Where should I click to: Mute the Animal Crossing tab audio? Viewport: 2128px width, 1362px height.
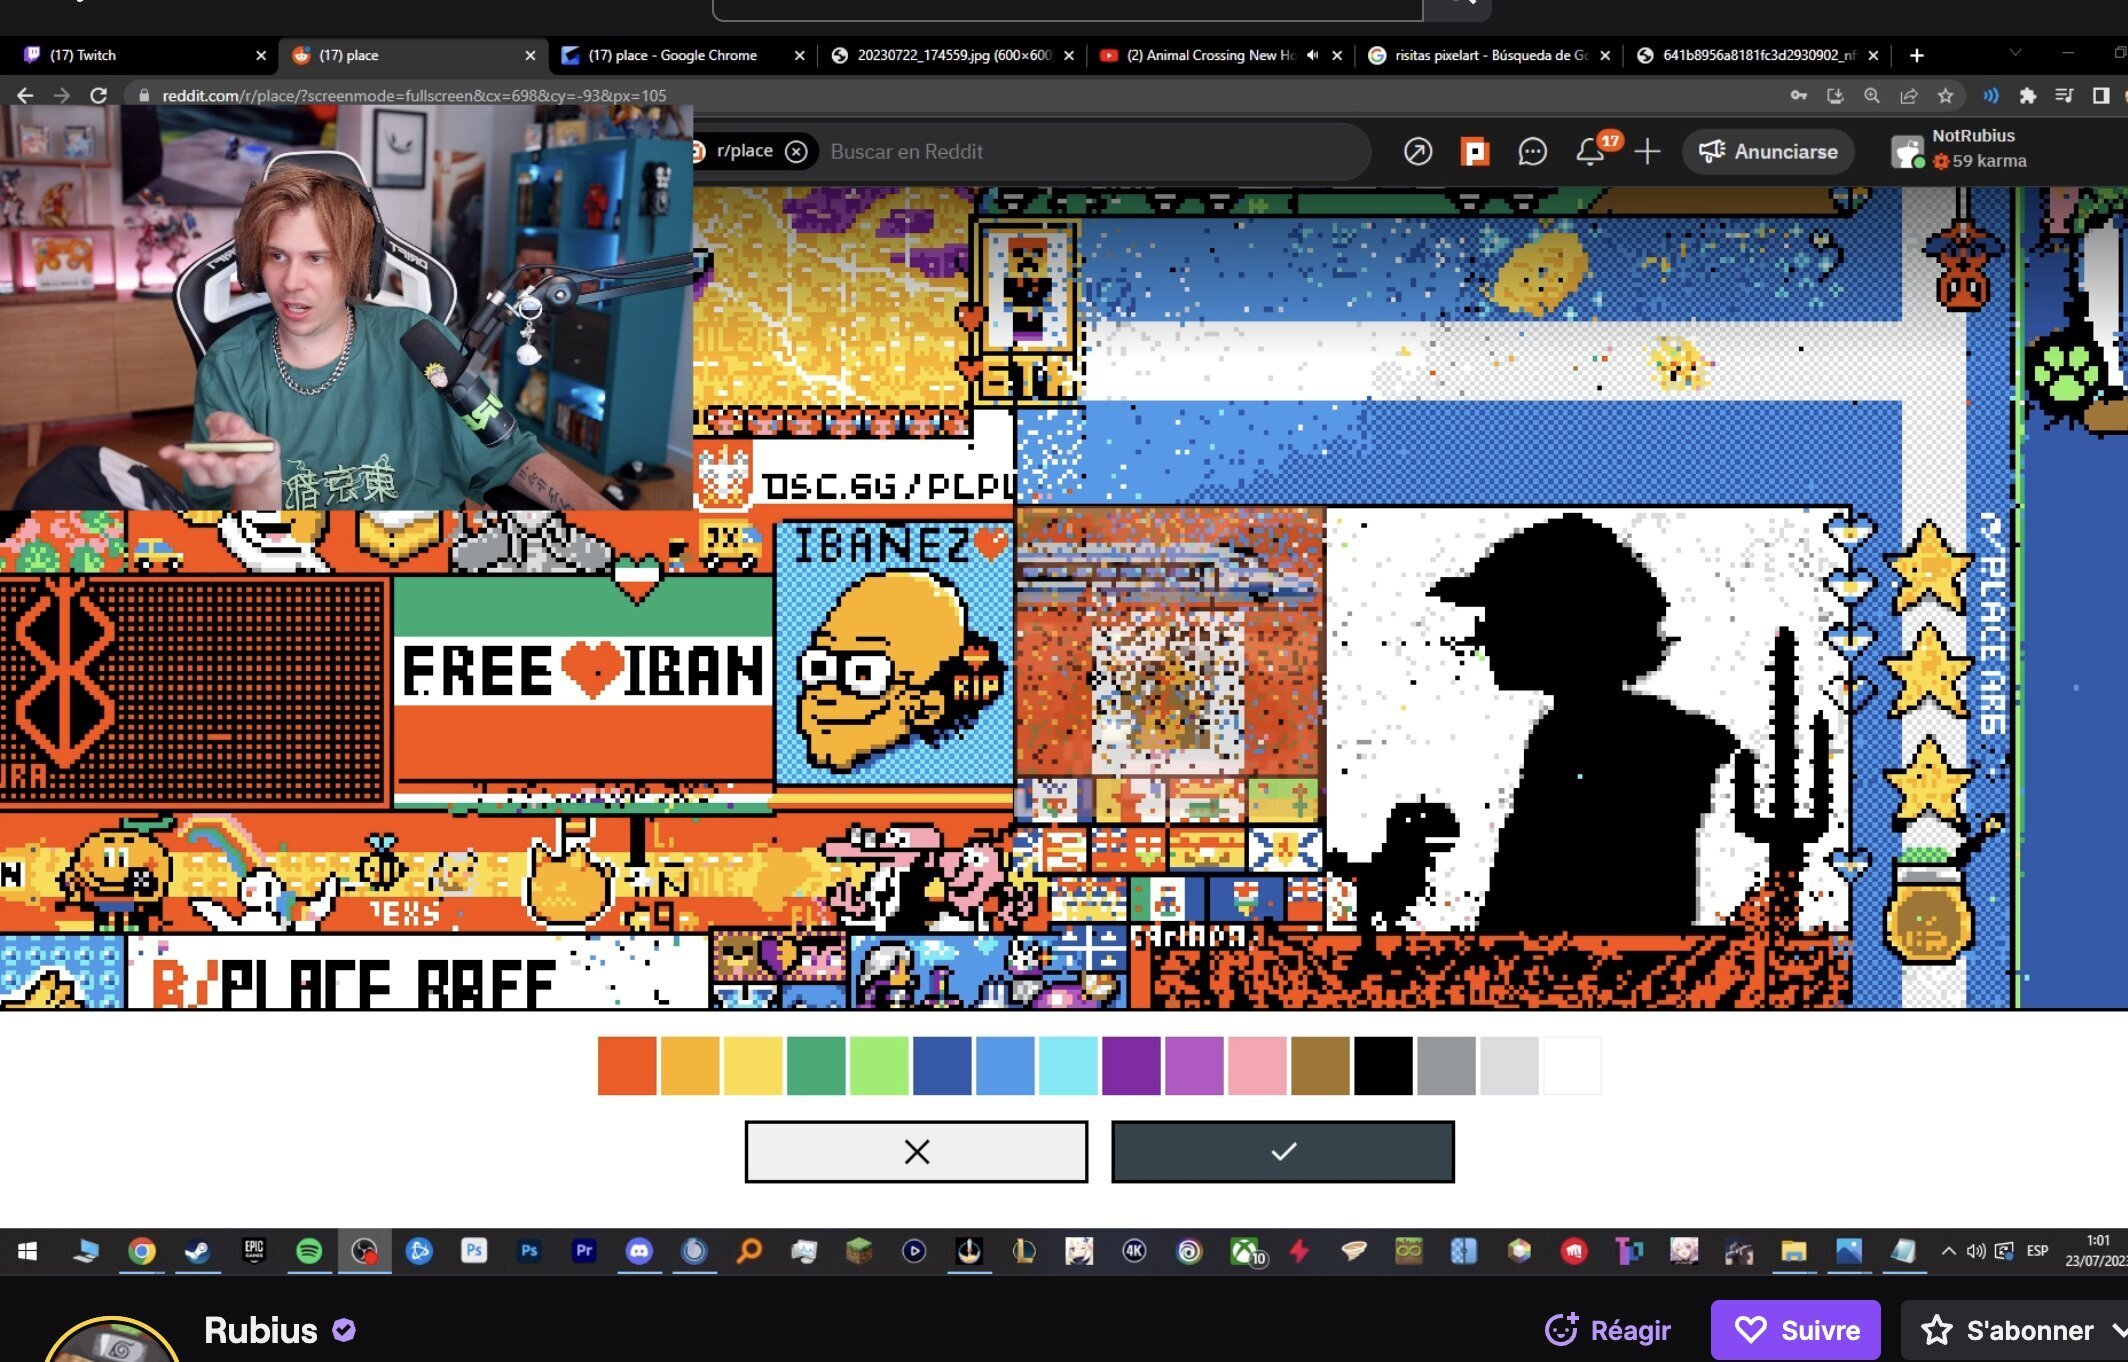coord(1313,55)
